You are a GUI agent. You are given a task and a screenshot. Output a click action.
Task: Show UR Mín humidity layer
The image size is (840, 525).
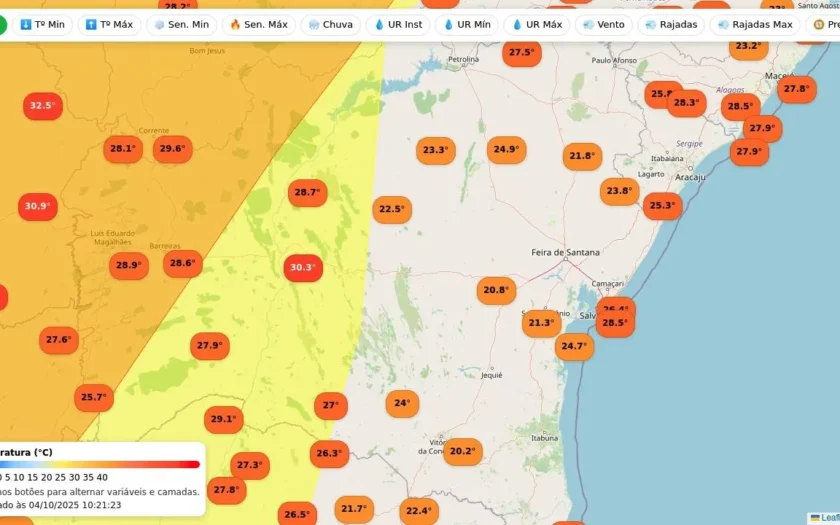coord(467,25)
